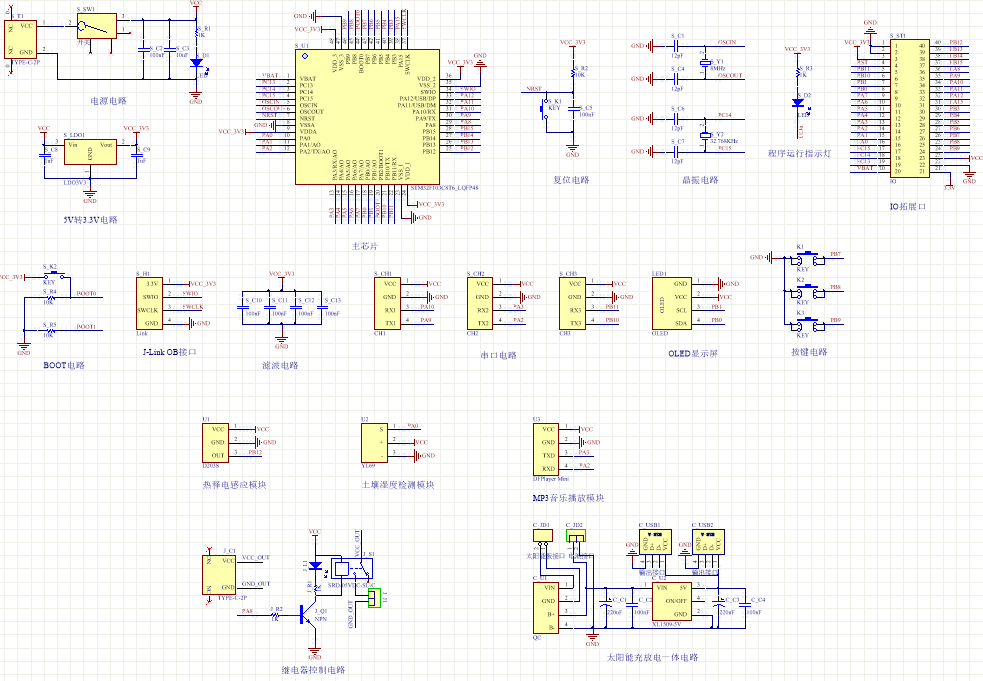Select the J_R2 1K base resistor
983x681 pixels.
(275, 614)
